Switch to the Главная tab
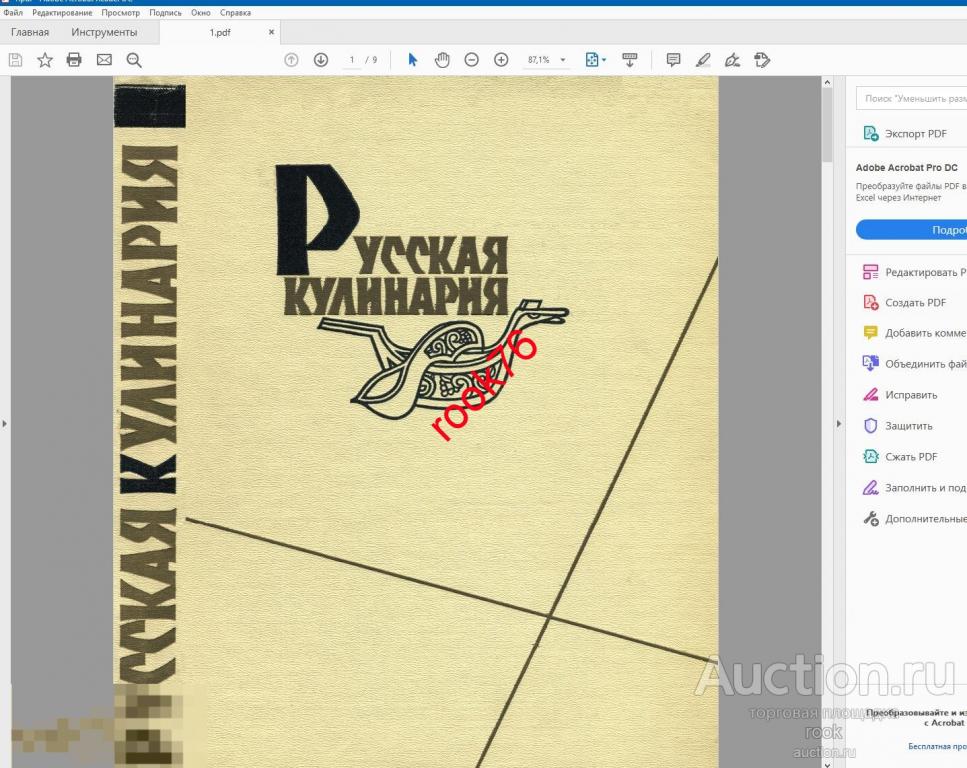 click(x=30, y=32)
